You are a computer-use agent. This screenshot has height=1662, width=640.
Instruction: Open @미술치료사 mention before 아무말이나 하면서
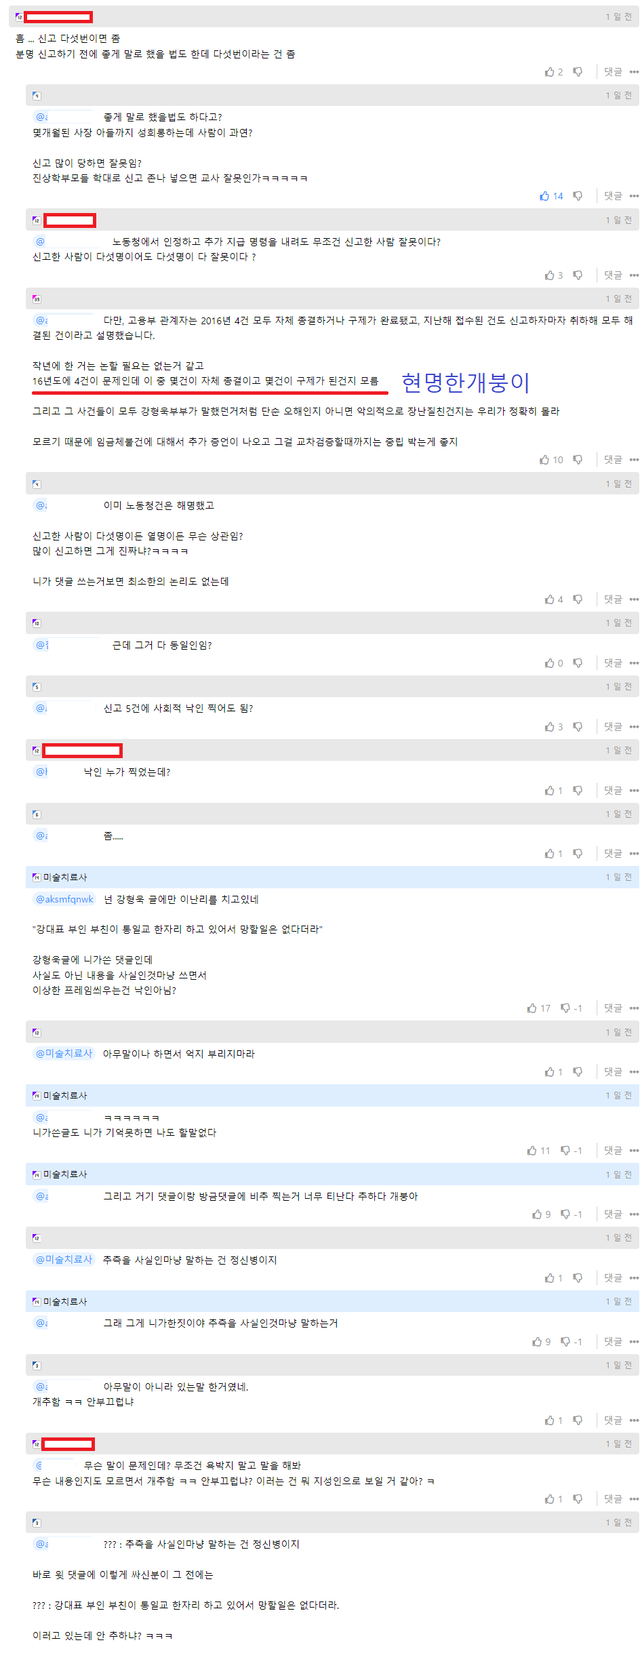point(64,1053)
